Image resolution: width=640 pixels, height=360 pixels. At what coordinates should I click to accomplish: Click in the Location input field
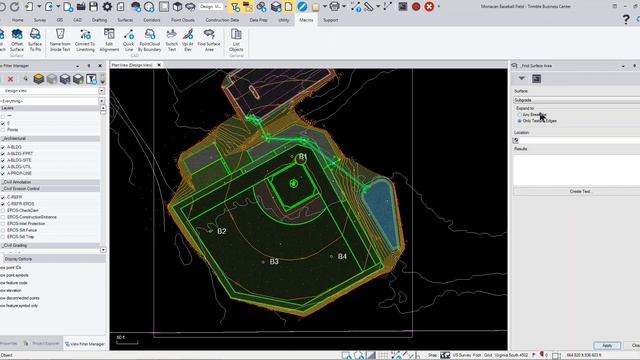click(x=580, y=140)
